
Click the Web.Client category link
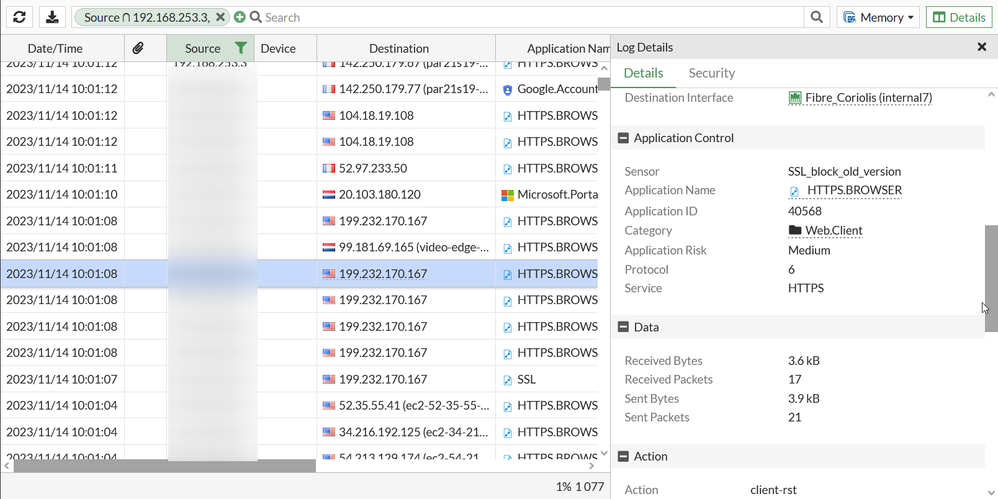coord(833,230)
